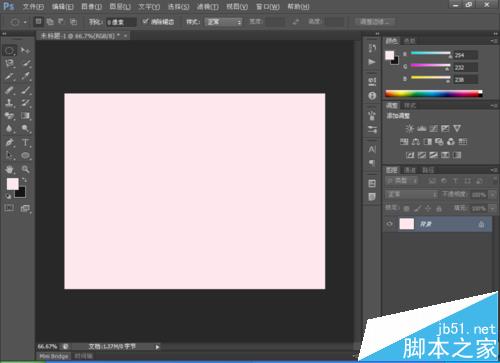This screenshot has width=500, height=363.
Task: Open the Style dropdown in options bar
Action: (x=223, y=22)
